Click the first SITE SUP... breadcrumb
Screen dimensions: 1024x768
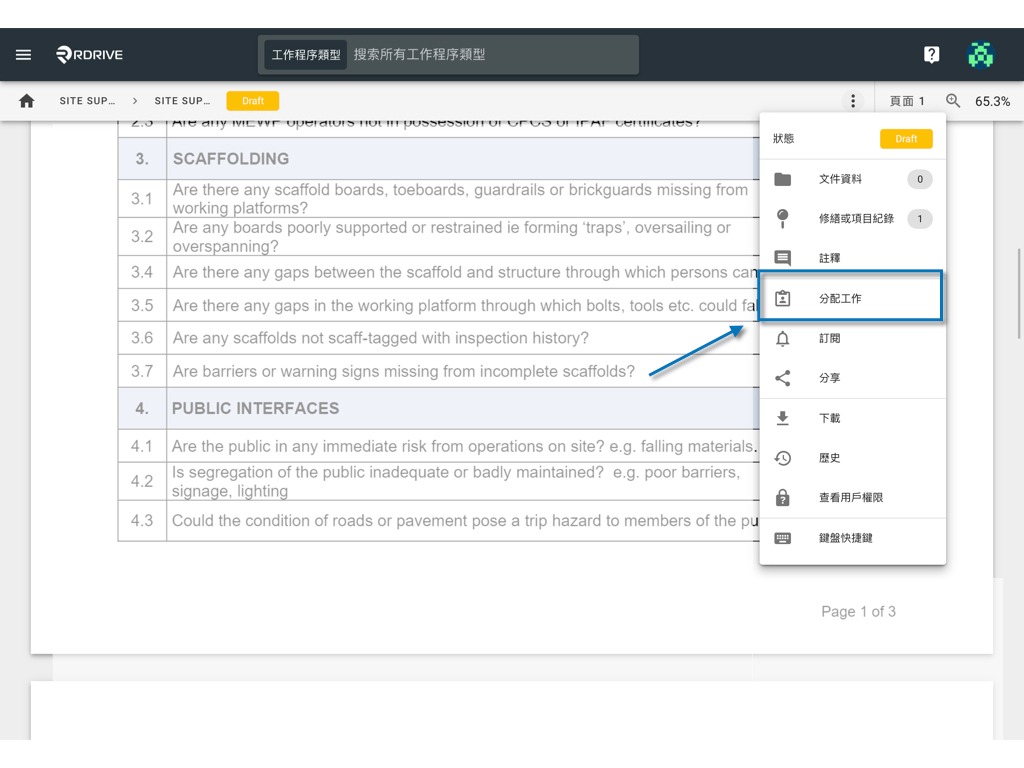(x=87, y=101)
